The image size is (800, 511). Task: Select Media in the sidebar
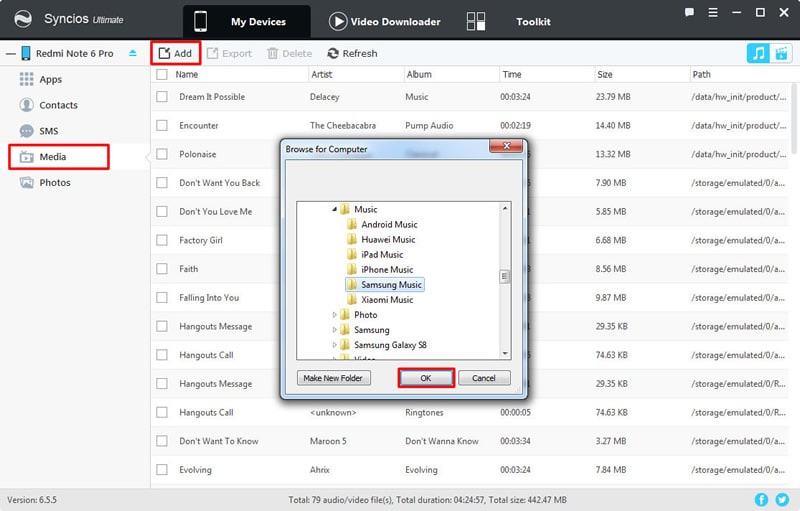(x=59, y=157)
